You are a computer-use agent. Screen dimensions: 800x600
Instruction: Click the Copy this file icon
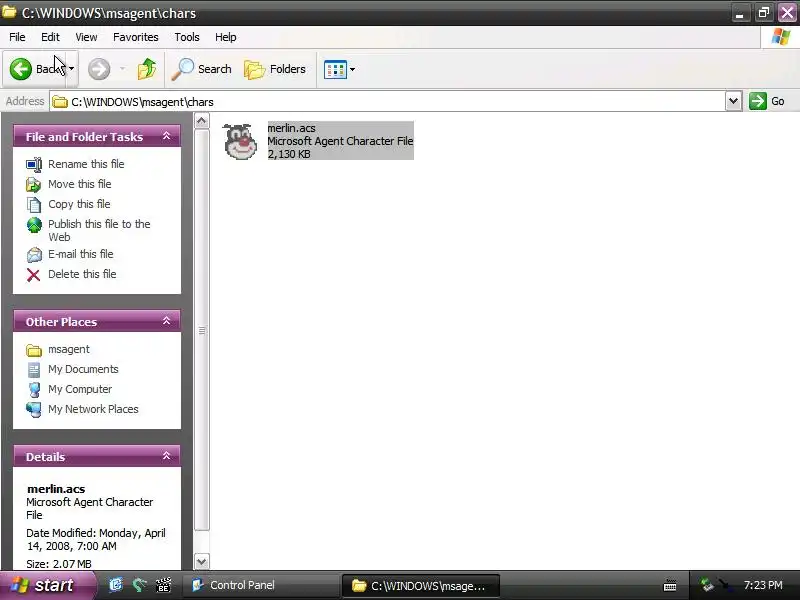point(34,205)
